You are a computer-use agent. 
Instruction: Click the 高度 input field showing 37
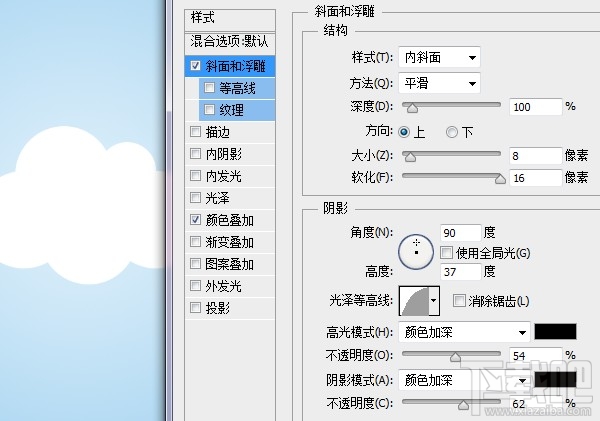tap(460, 272)
